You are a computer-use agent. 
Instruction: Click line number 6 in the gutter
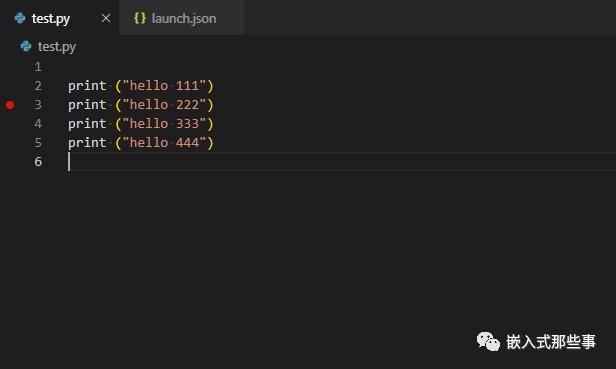coord(38,162)
